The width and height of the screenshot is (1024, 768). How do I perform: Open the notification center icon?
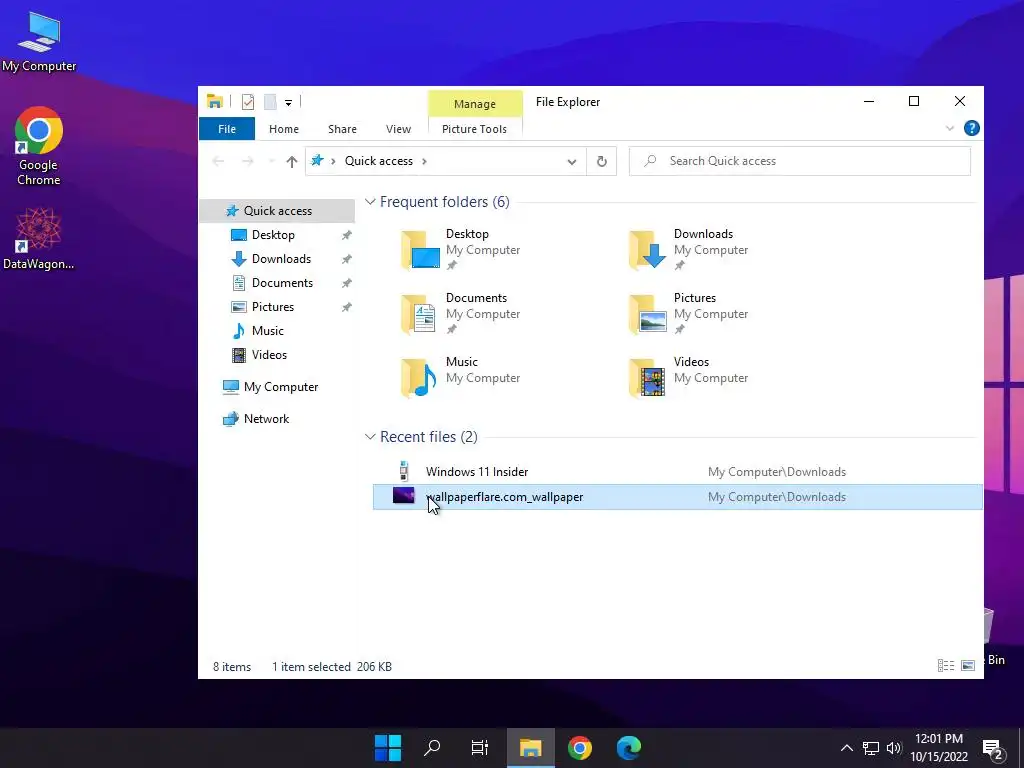coord(993,750)
